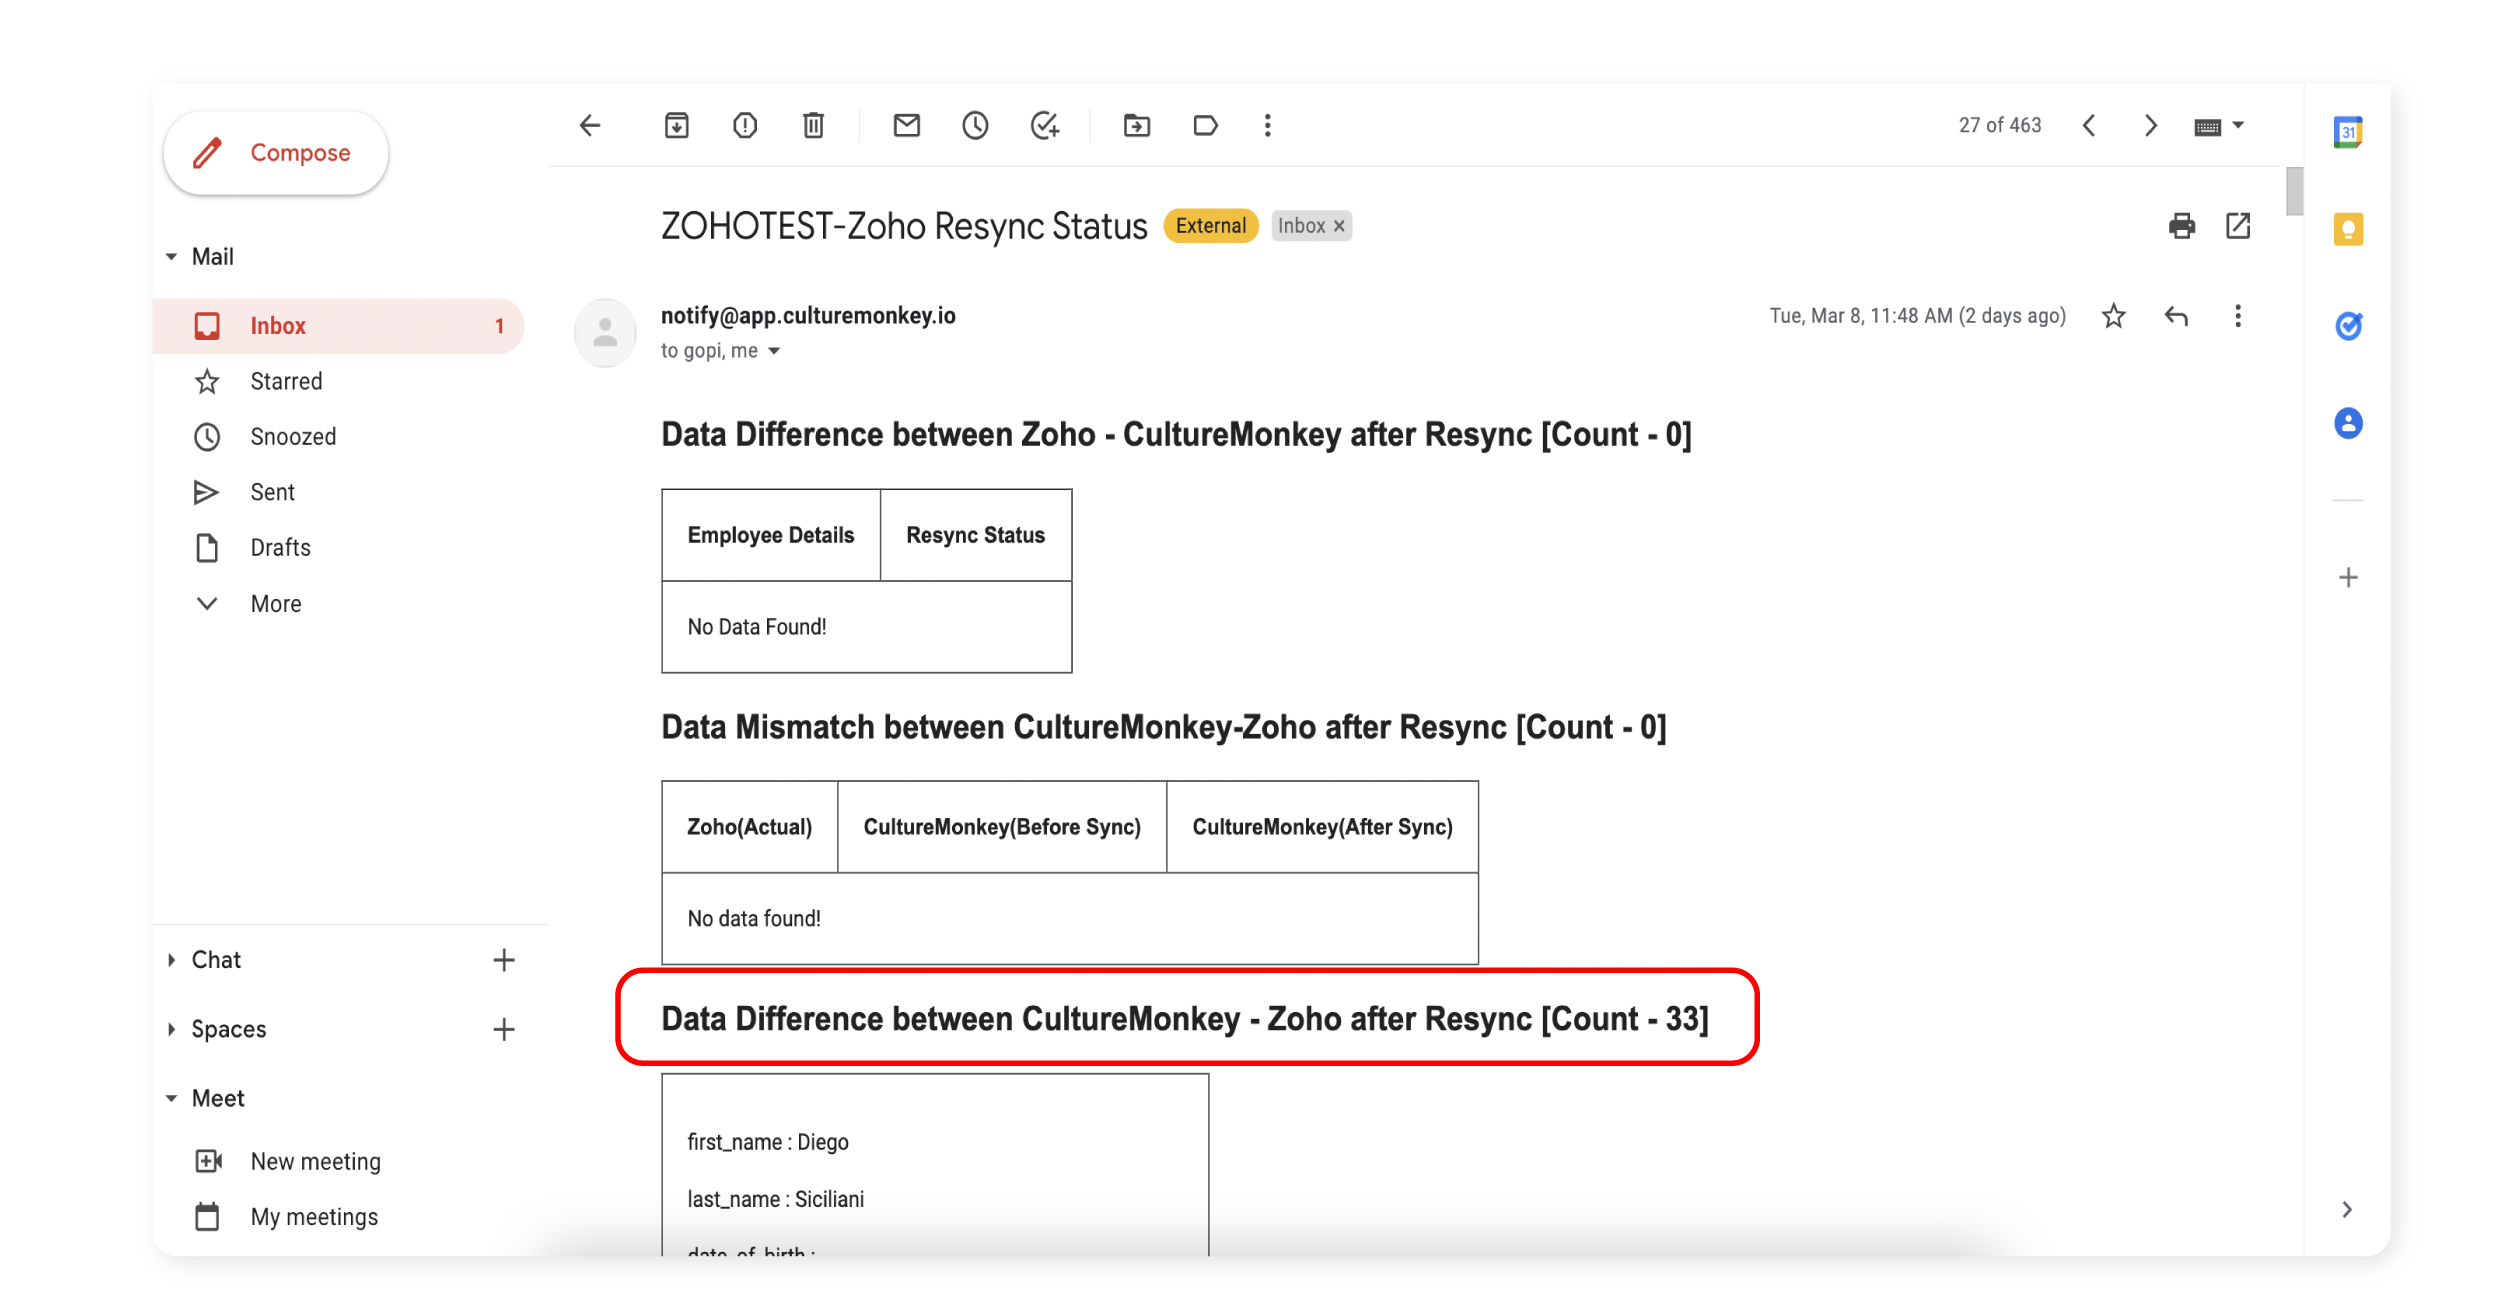The image size is (2501, 1310).
Task: Open the Google Calendar side panel
Action: pos(2348,132)
